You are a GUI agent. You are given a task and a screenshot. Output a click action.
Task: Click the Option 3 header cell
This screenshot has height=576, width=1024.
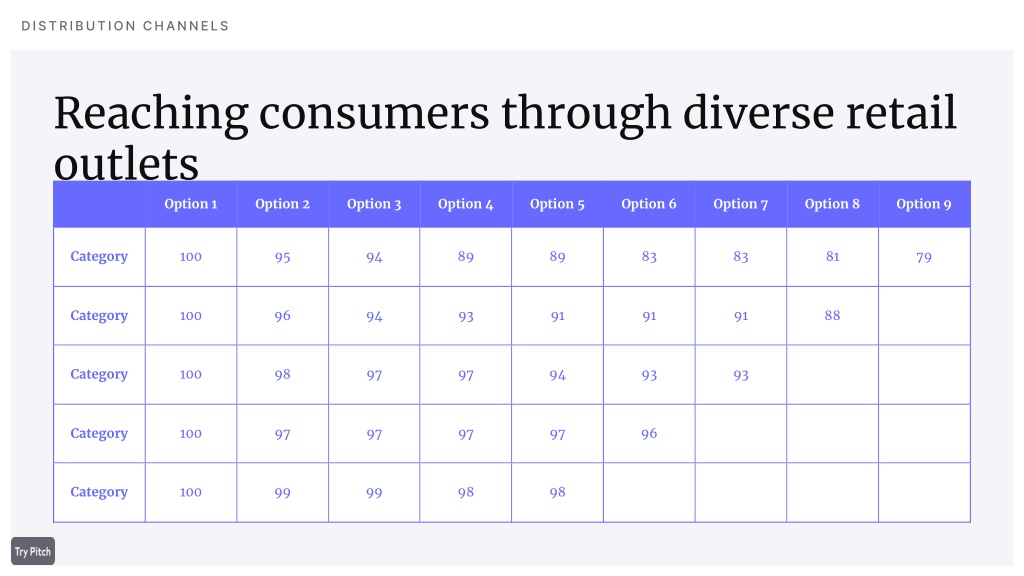pyautogui.click(x=374, y=204)
